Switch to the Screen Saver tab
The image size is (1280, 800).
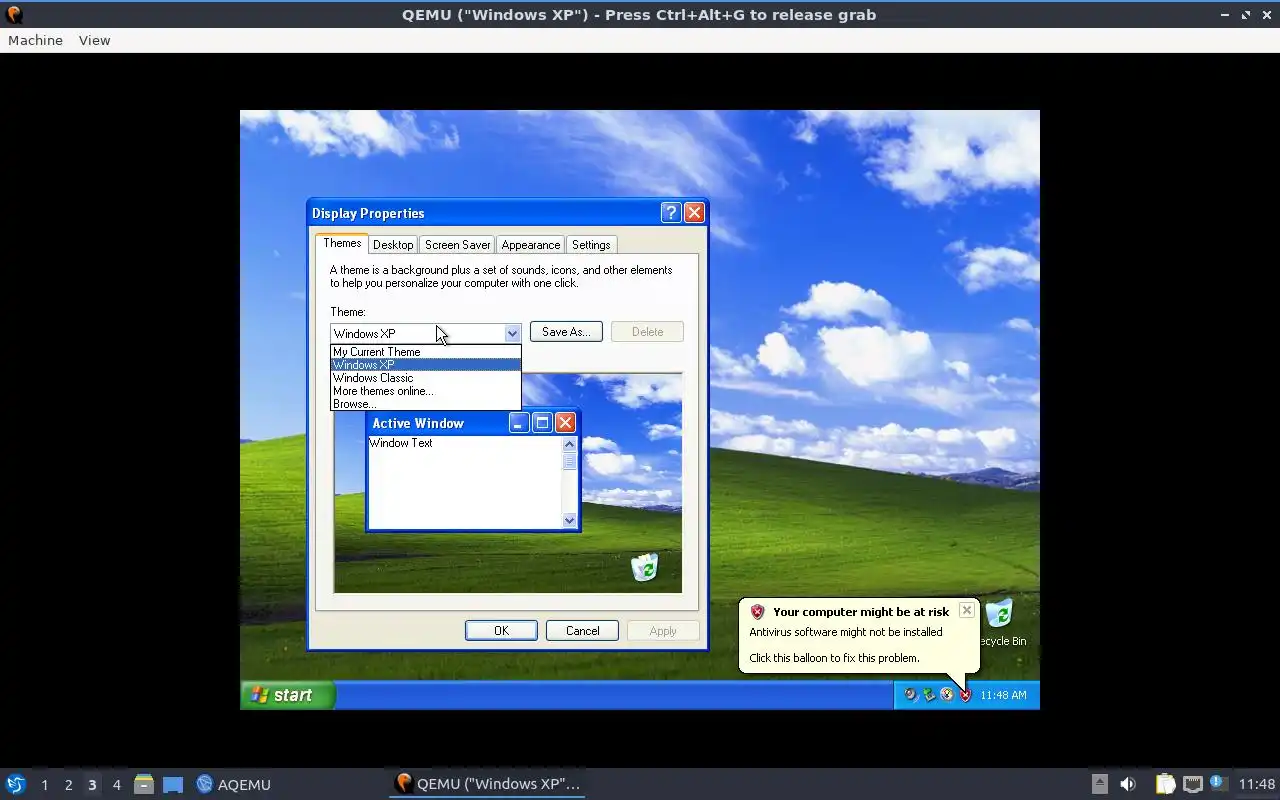457,245
